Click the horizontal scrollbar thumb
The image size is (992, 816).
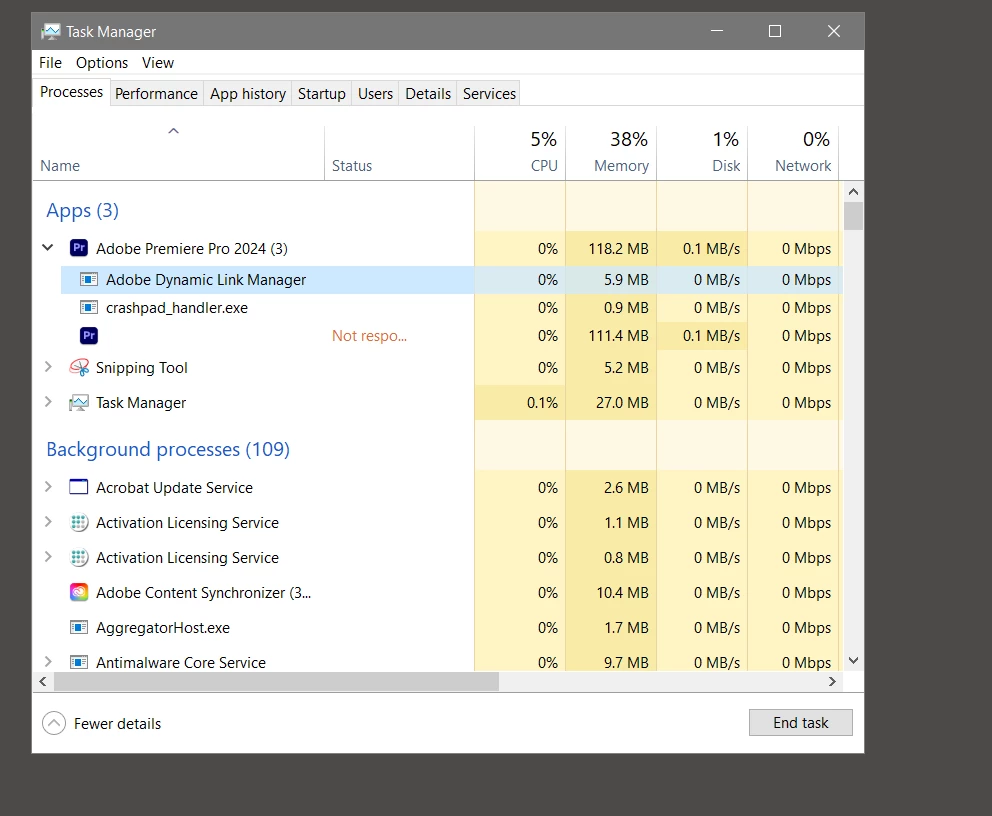pos(276,681)
